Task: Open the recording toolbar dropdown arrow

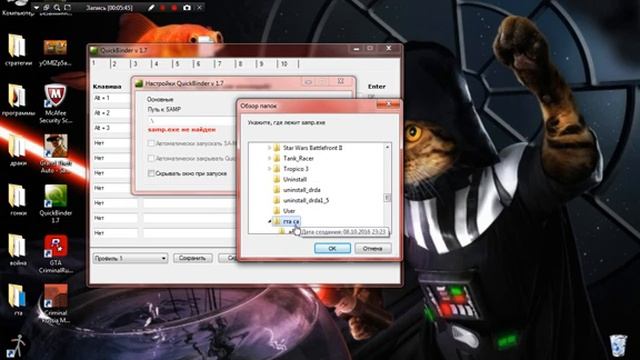Action: click(x=36, y=7)
